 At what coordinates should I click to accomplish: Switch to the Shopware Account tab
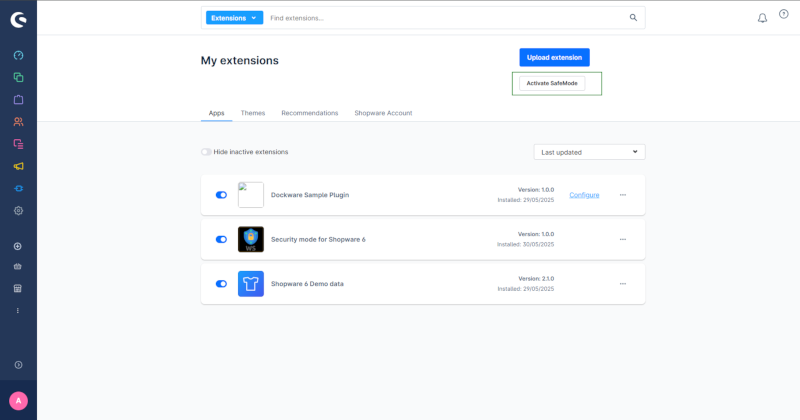tap(383, 113)
